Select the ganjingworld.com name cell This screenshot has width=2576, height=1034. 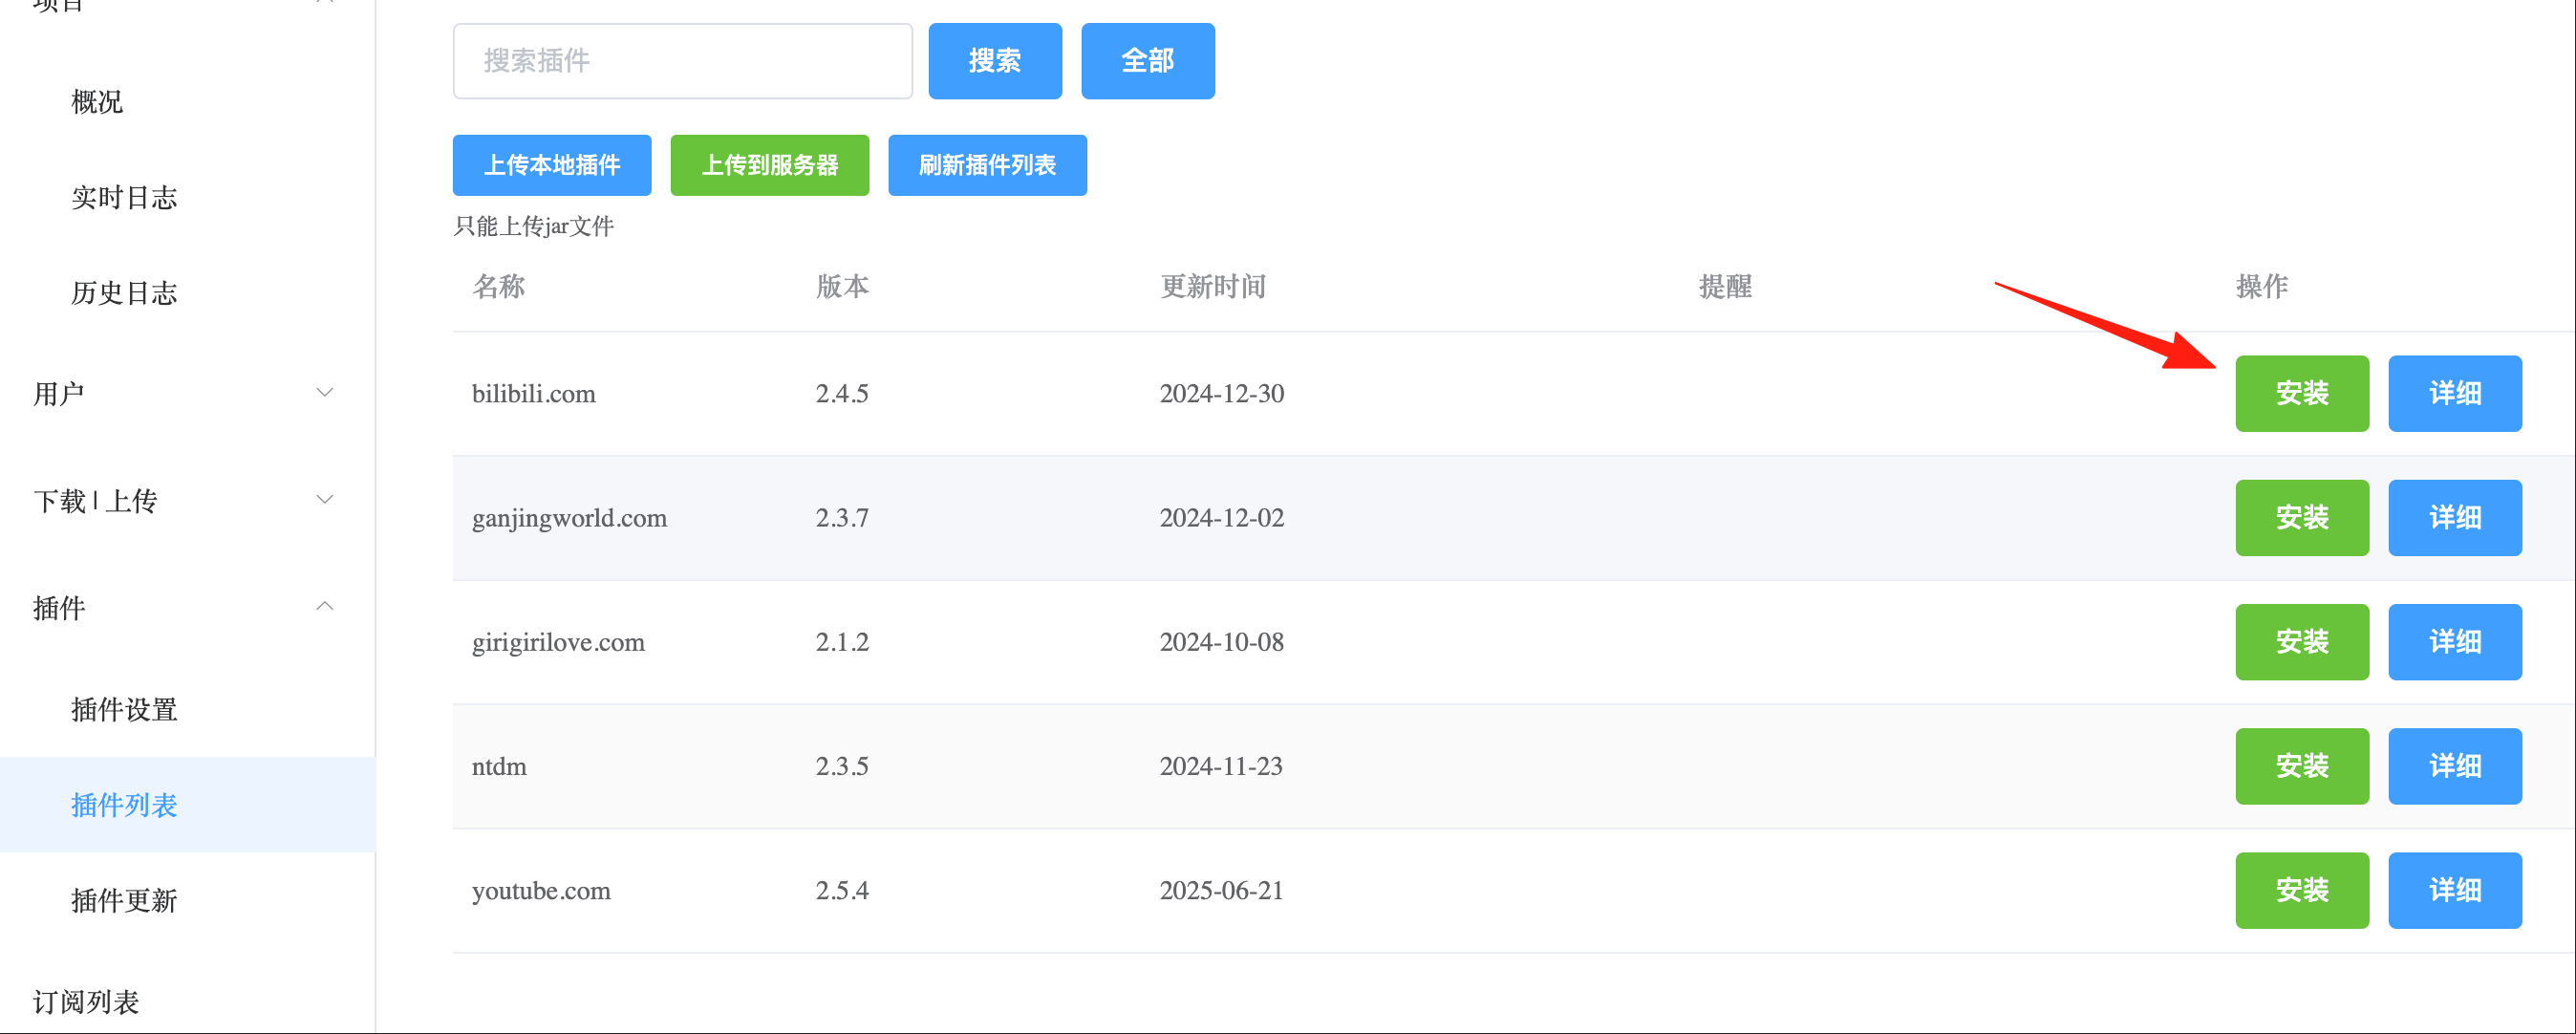pyautogui.click(x=569, y=518)
